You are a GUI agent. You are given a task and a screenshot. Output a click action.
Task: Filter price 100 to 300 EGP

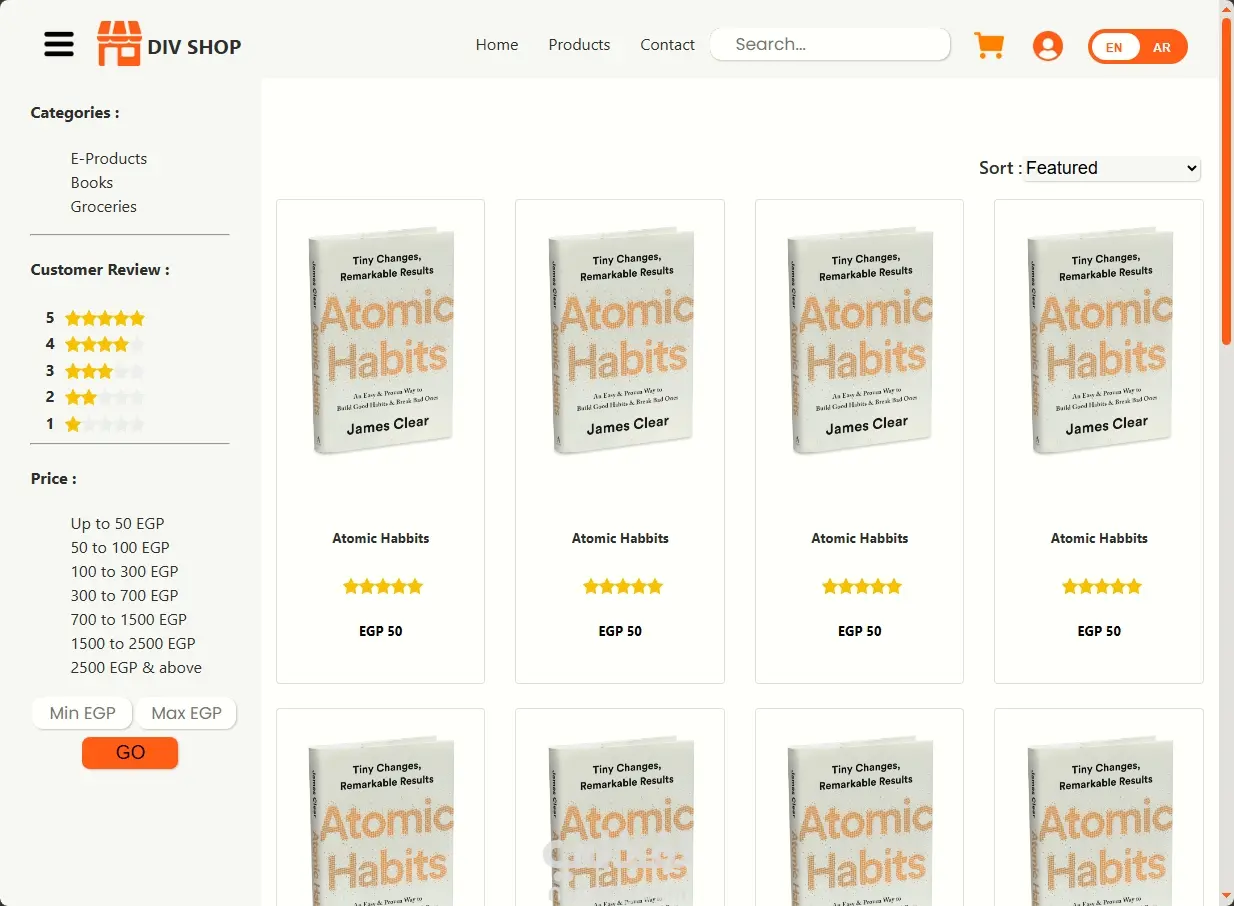click(x=124, y=571)
